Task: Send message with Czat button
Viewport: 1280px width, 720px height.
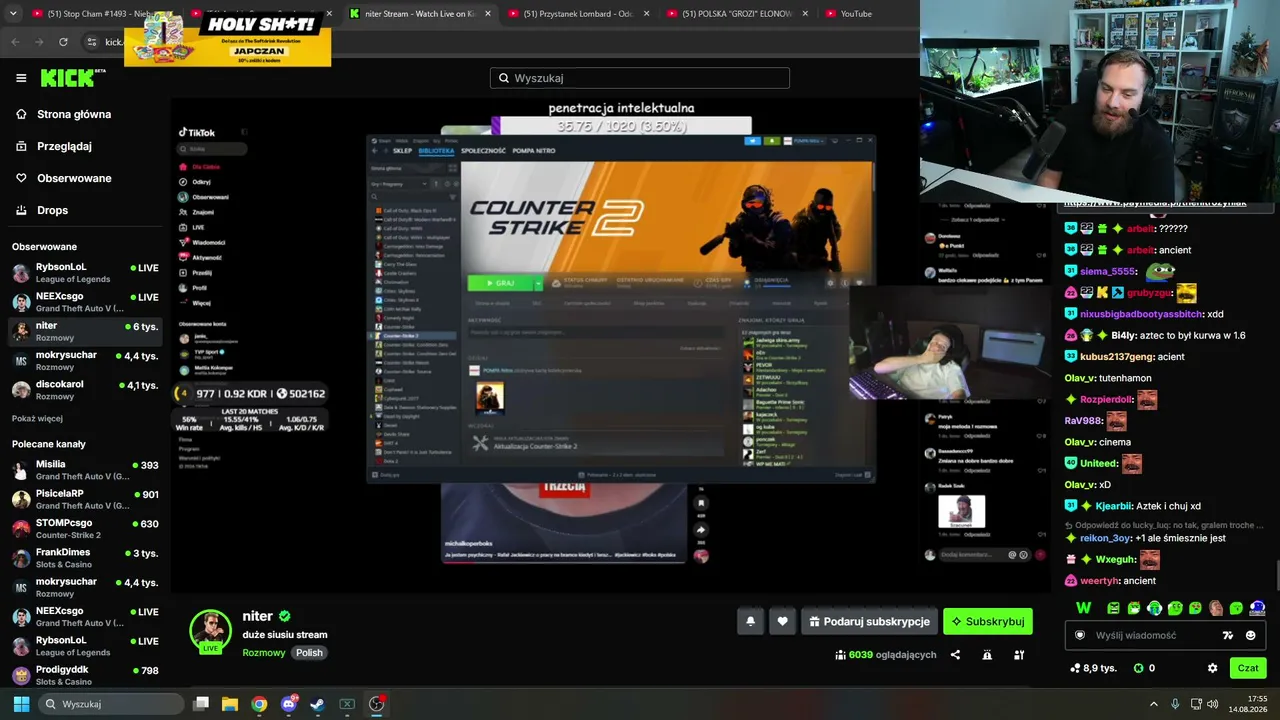Action: (1248, 668)
